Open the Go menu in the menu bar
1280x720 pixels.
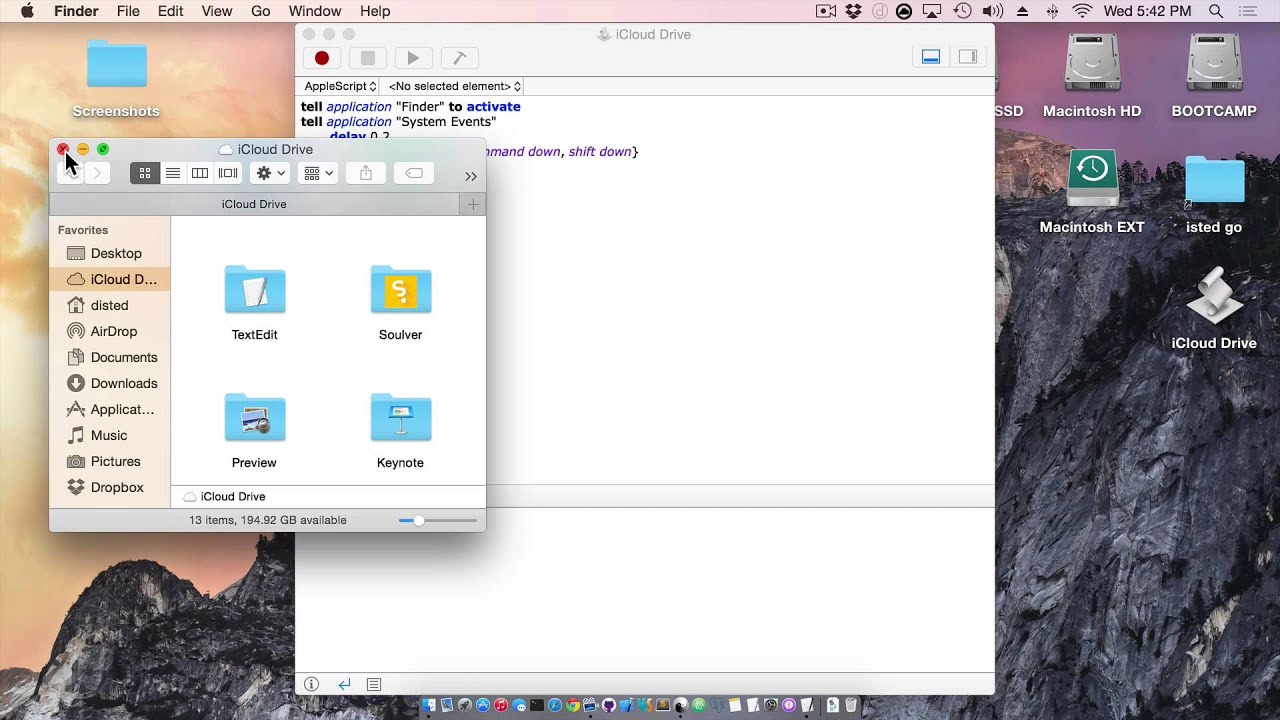(x=260, y=11)
